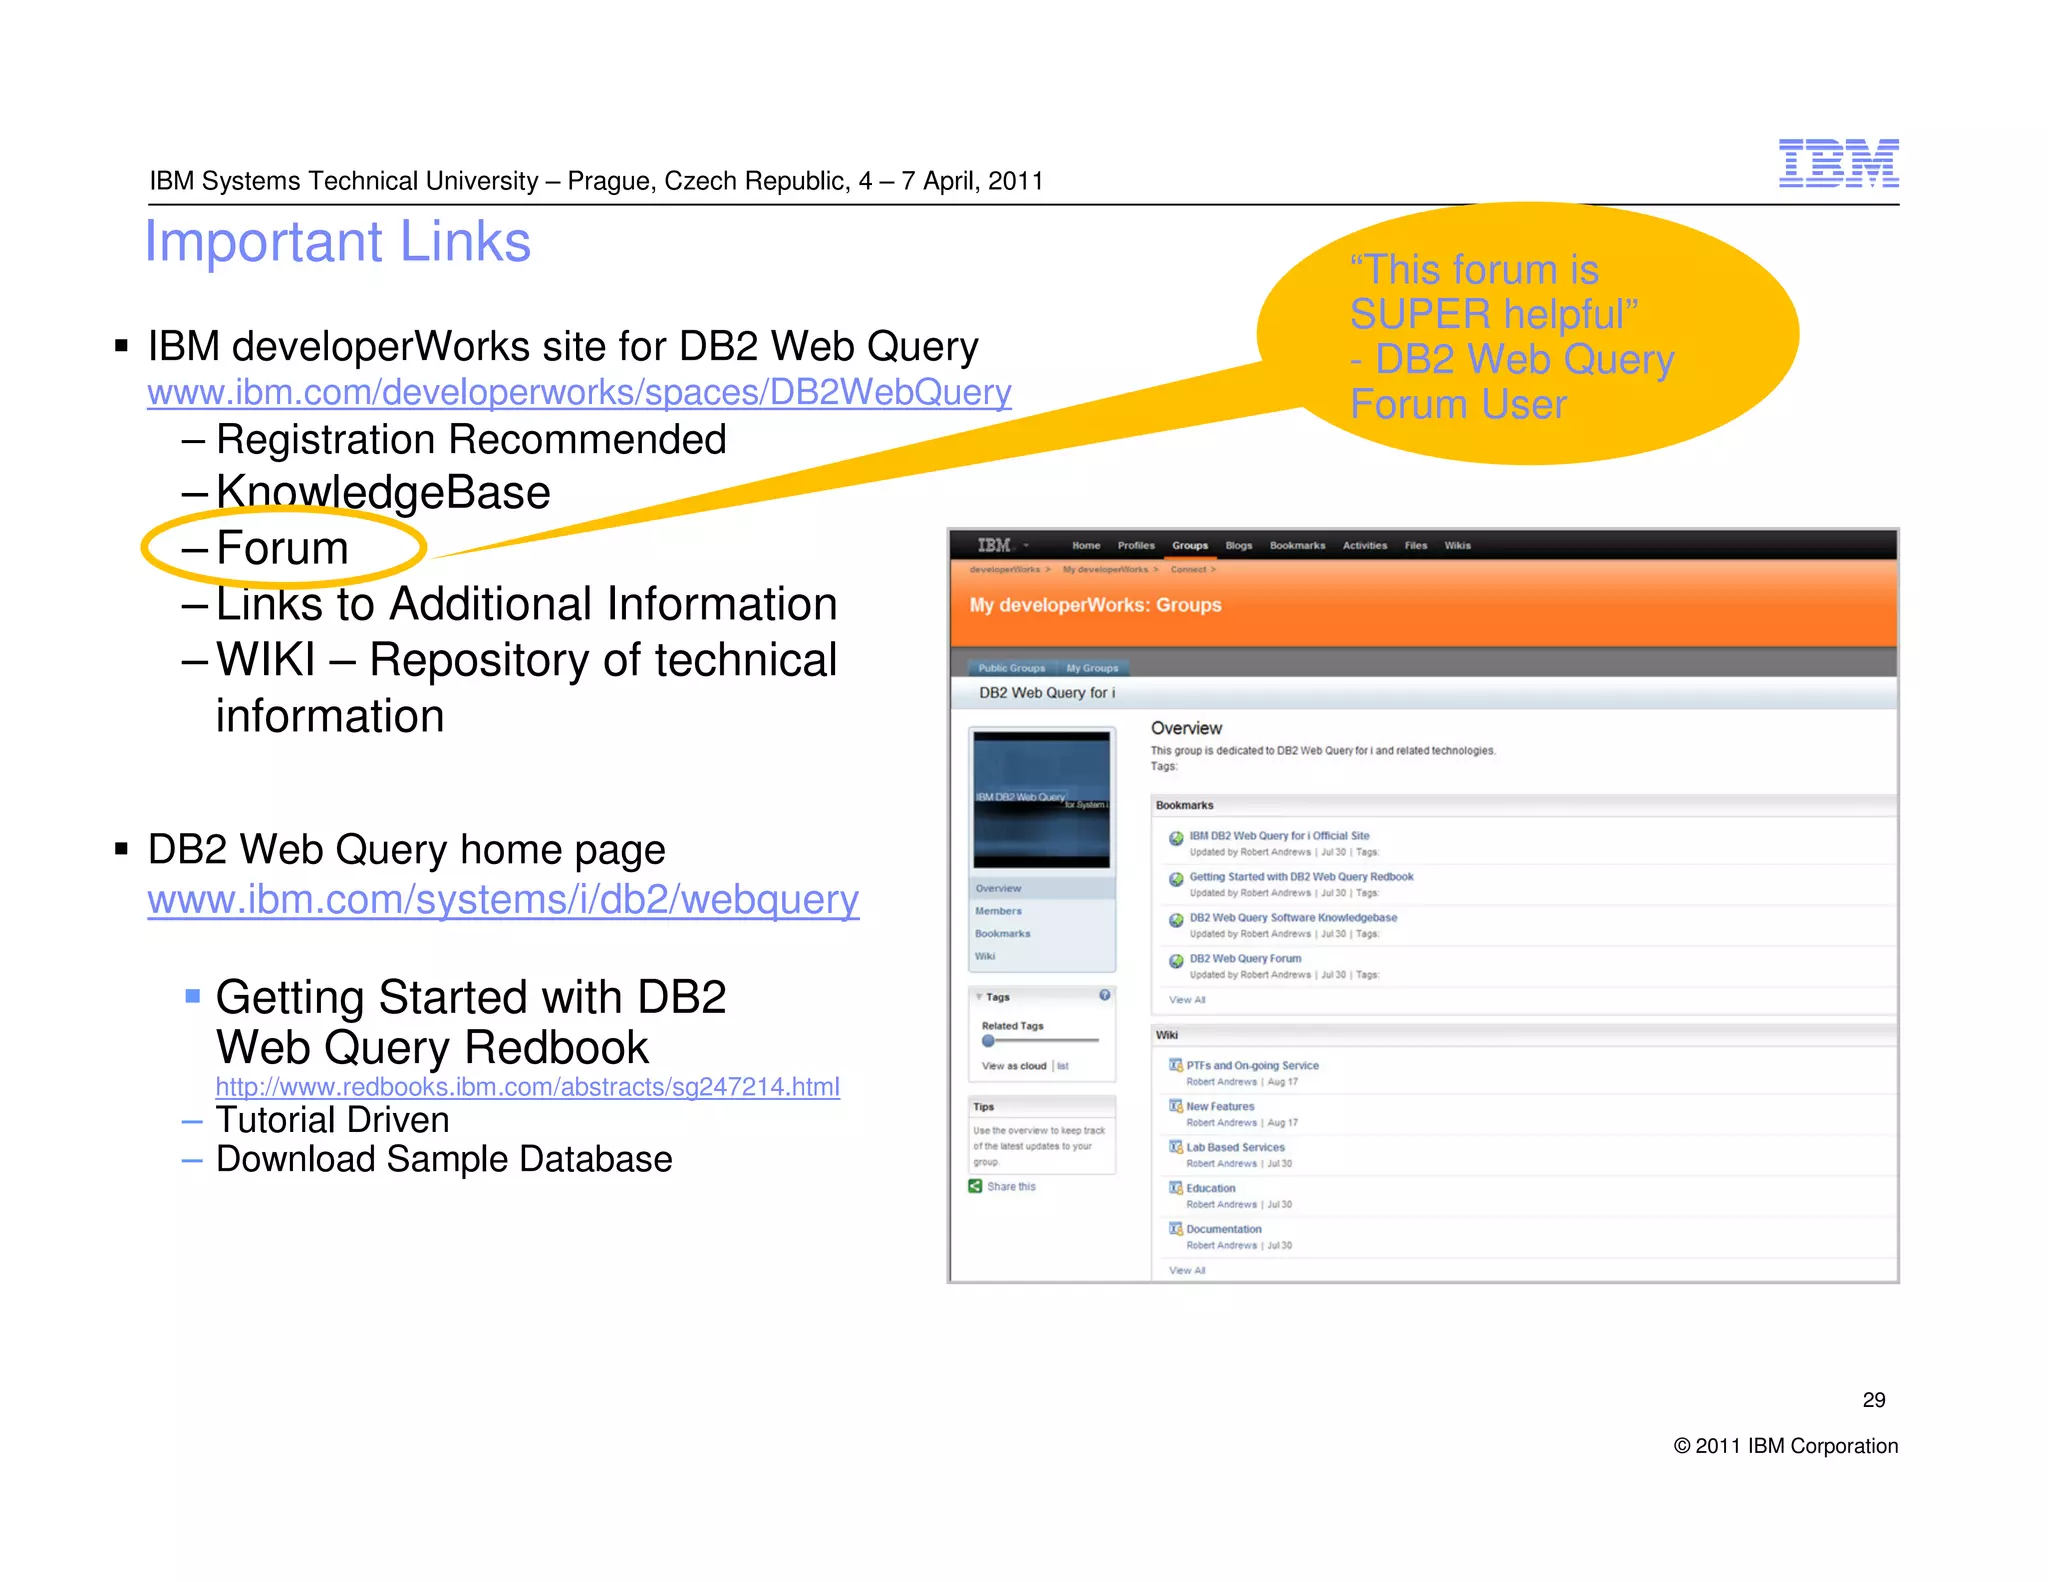Select Members in the group sidebar
2048x1582 pixels.
[x=998, y=911]
